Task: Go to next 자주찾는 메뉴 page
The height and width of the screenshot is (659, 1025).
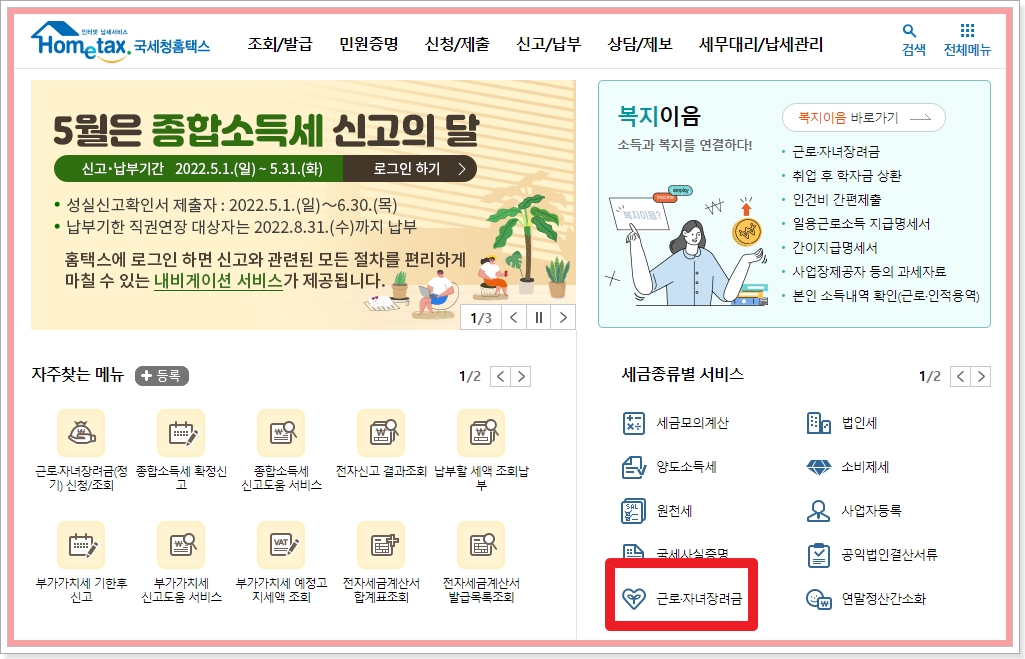Action: [521, 377]
